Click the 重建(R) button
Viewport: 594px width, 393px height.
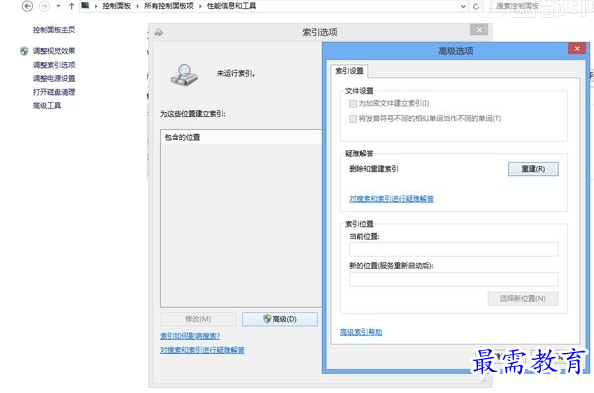(x=533, y=169)
